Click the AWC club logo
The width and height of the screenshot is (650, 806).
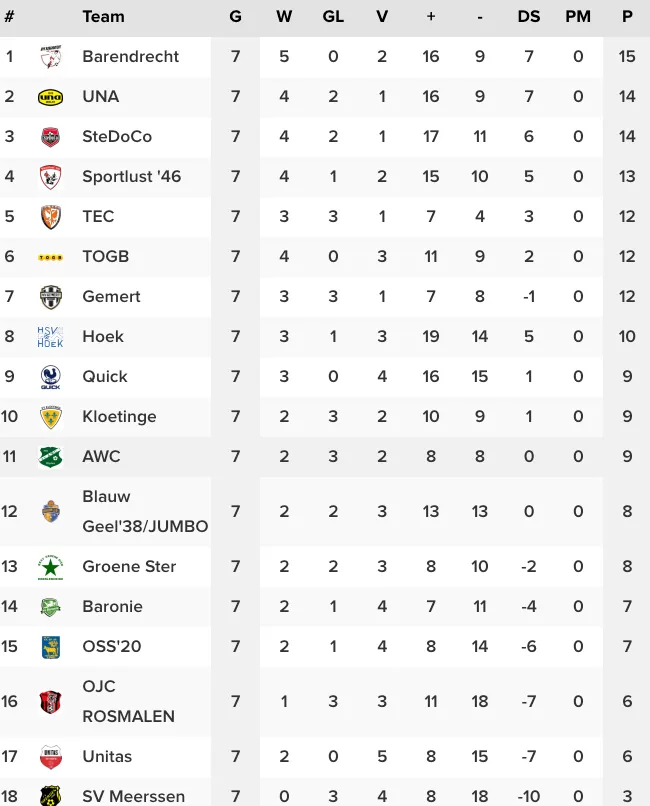(x=50, y=457)
